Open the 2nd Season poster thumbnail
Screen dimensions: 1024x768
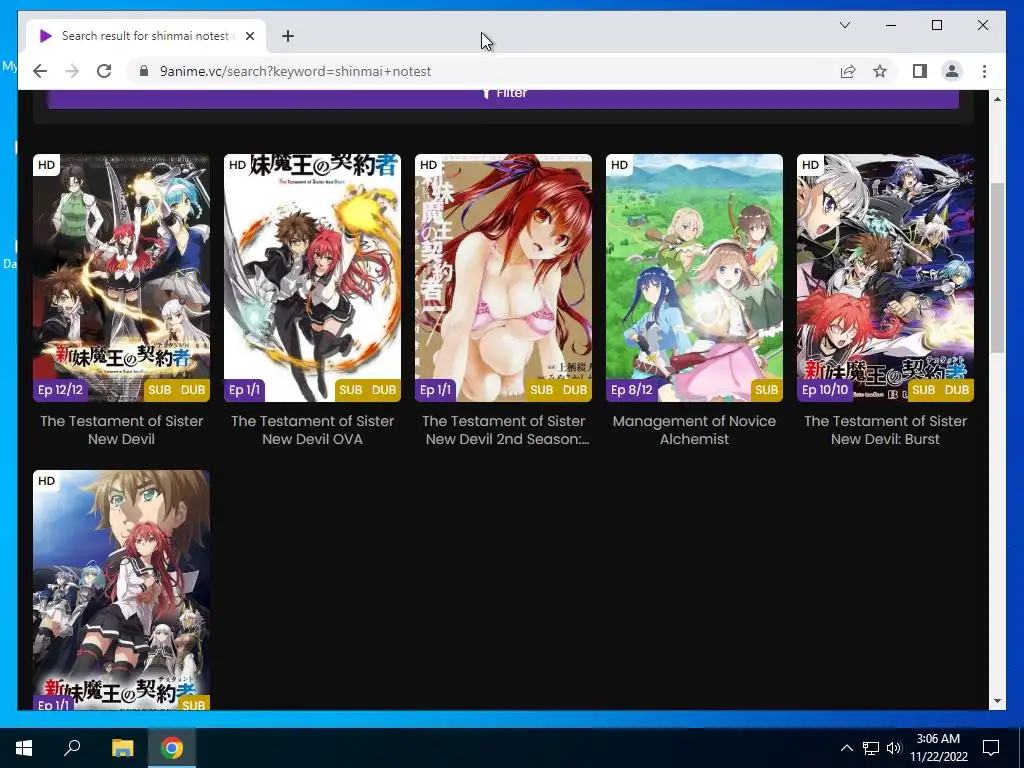[x=503, y=278]
